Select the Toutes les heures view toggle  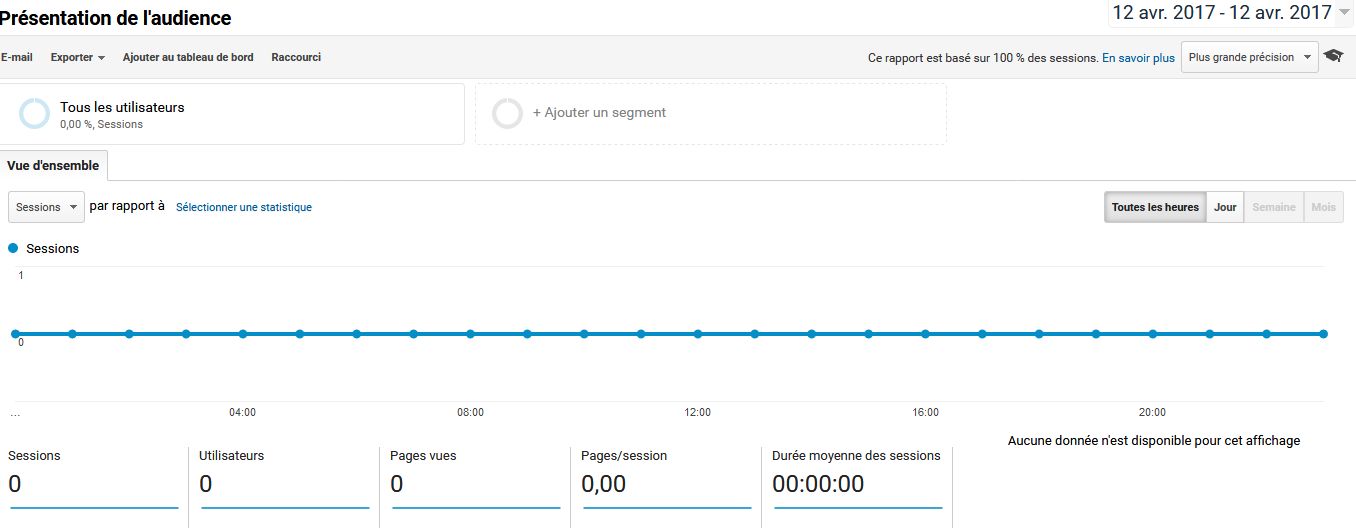(x=1155, y=207)
